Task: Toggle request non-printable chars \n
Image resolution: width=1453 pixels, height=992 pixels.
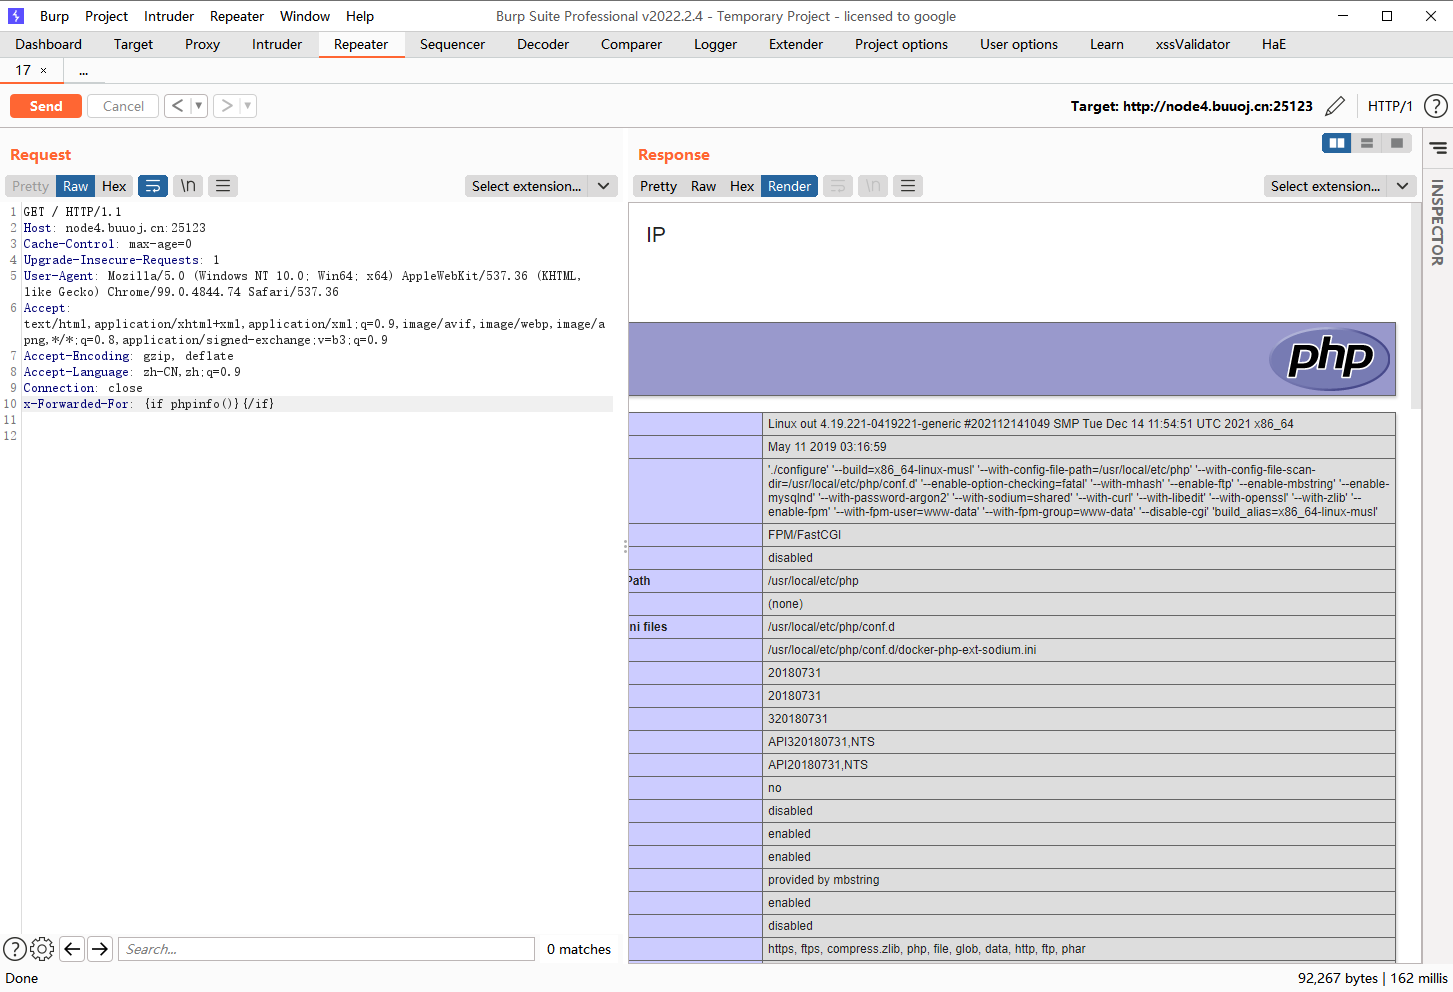Action: 188,186
